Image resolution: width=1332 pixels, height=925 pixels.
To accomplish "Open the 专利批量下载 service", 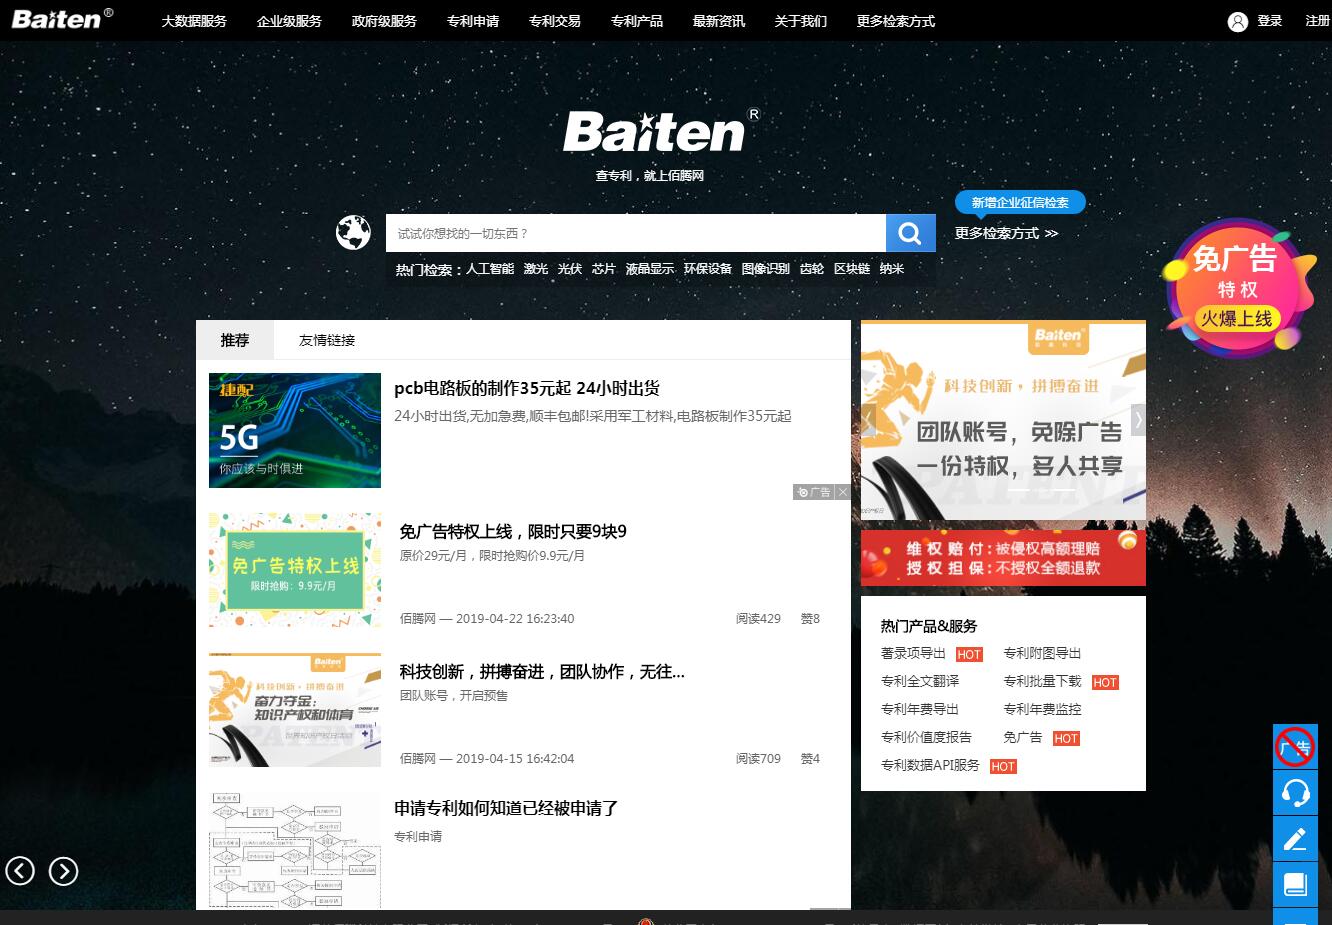I will [1043, 681].
